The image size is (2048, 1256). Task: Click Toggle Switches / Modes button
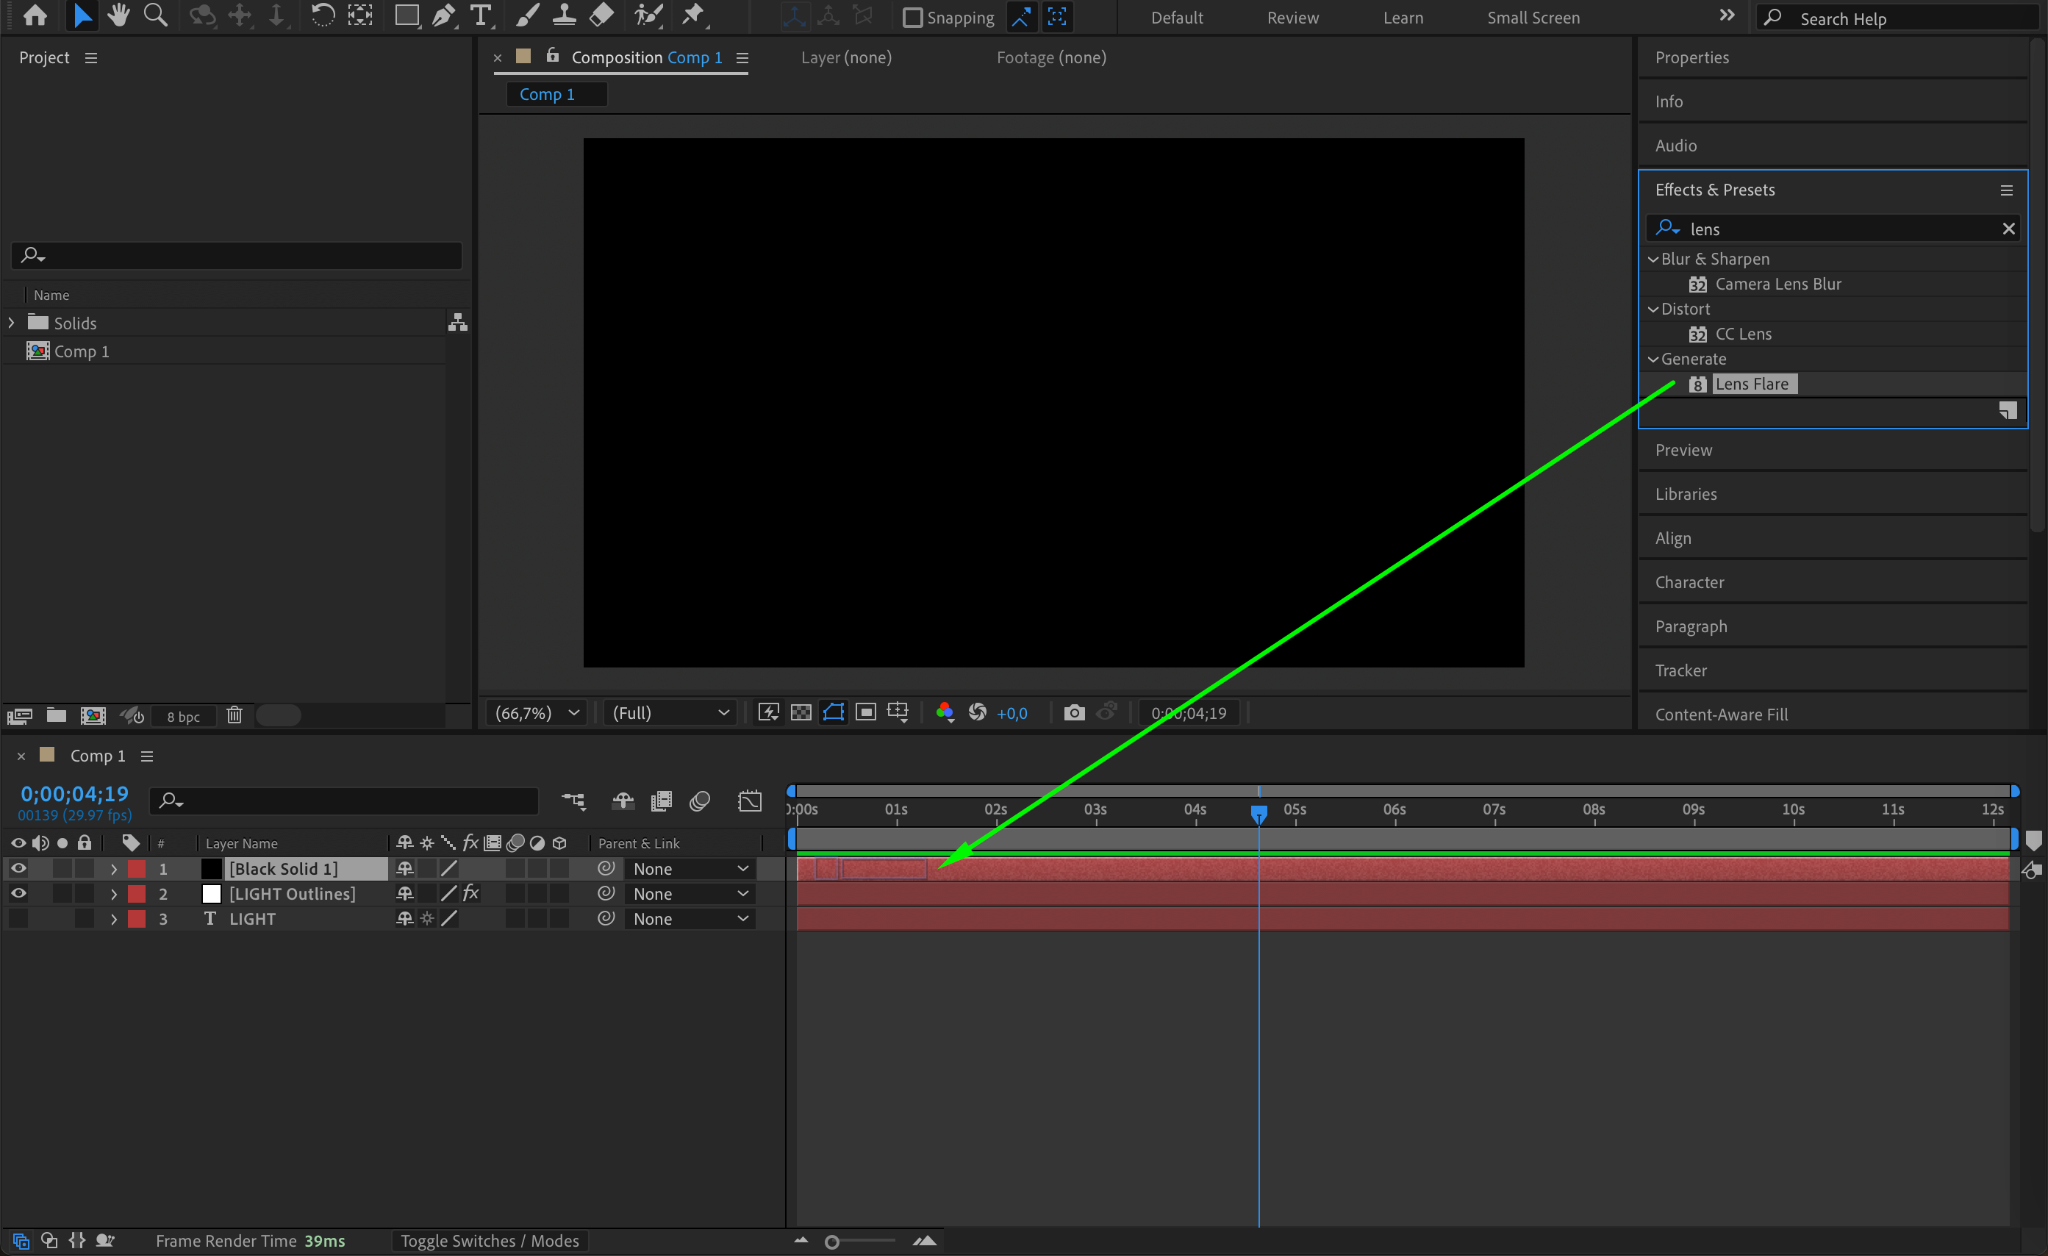pyautogui.click(x=490, y=1241)
